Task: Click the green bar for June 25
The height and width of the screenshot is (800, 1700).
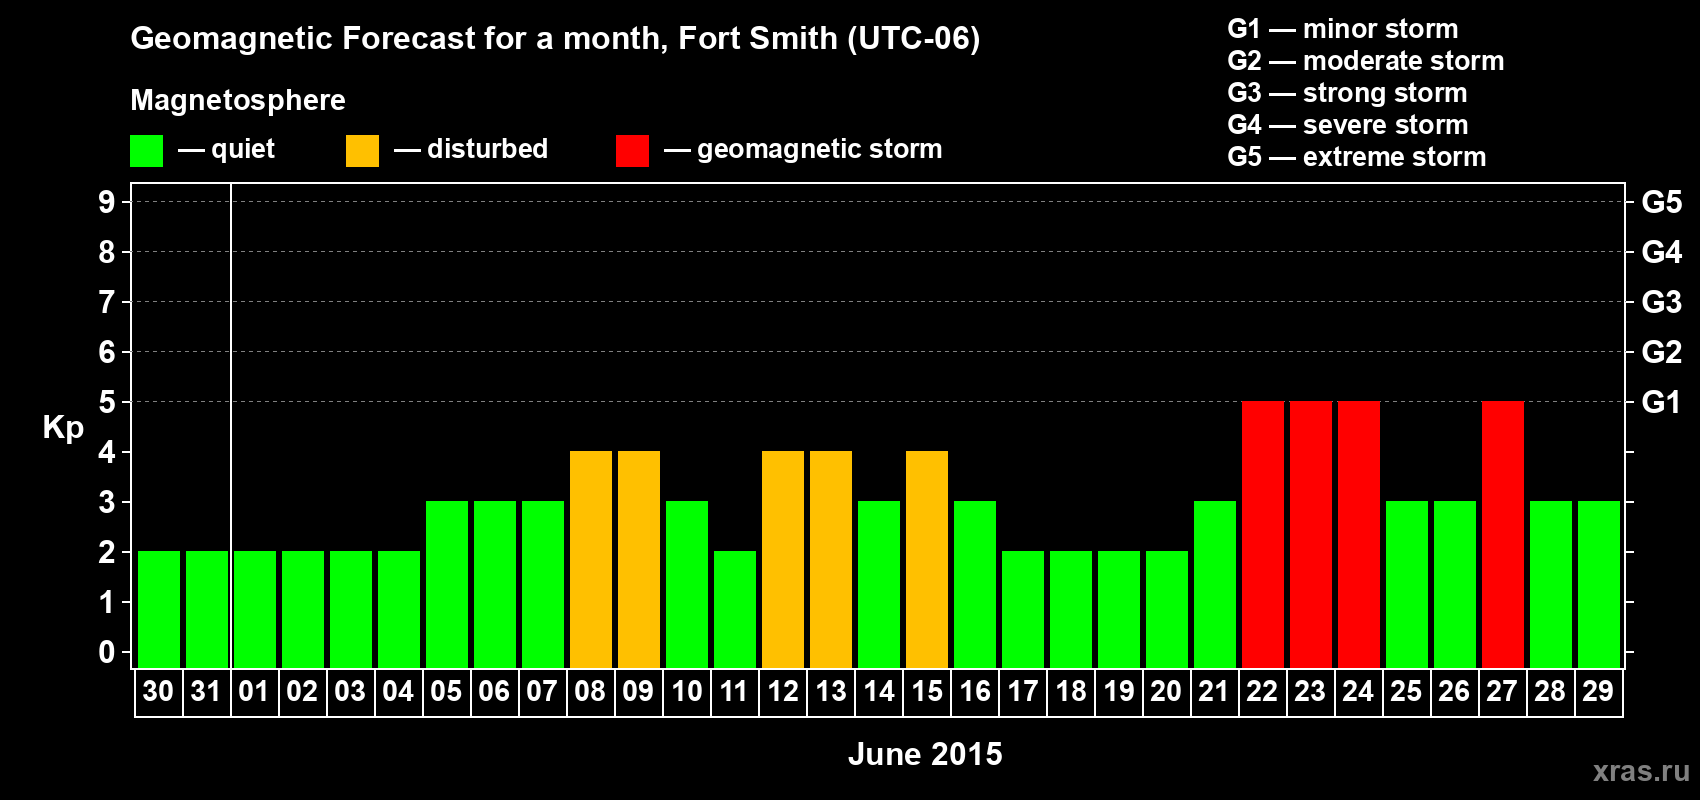Action: pos(1407,584)
